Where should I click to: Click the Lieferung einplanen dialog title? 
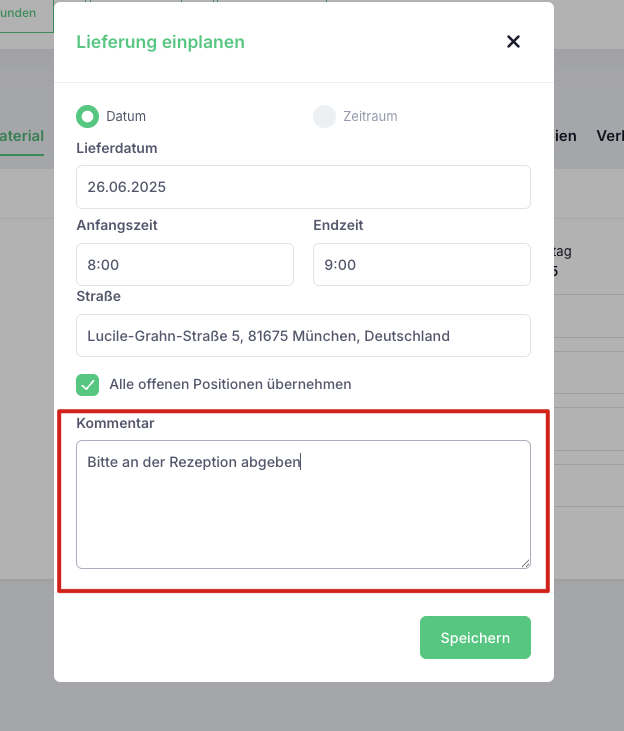(160, 42)
